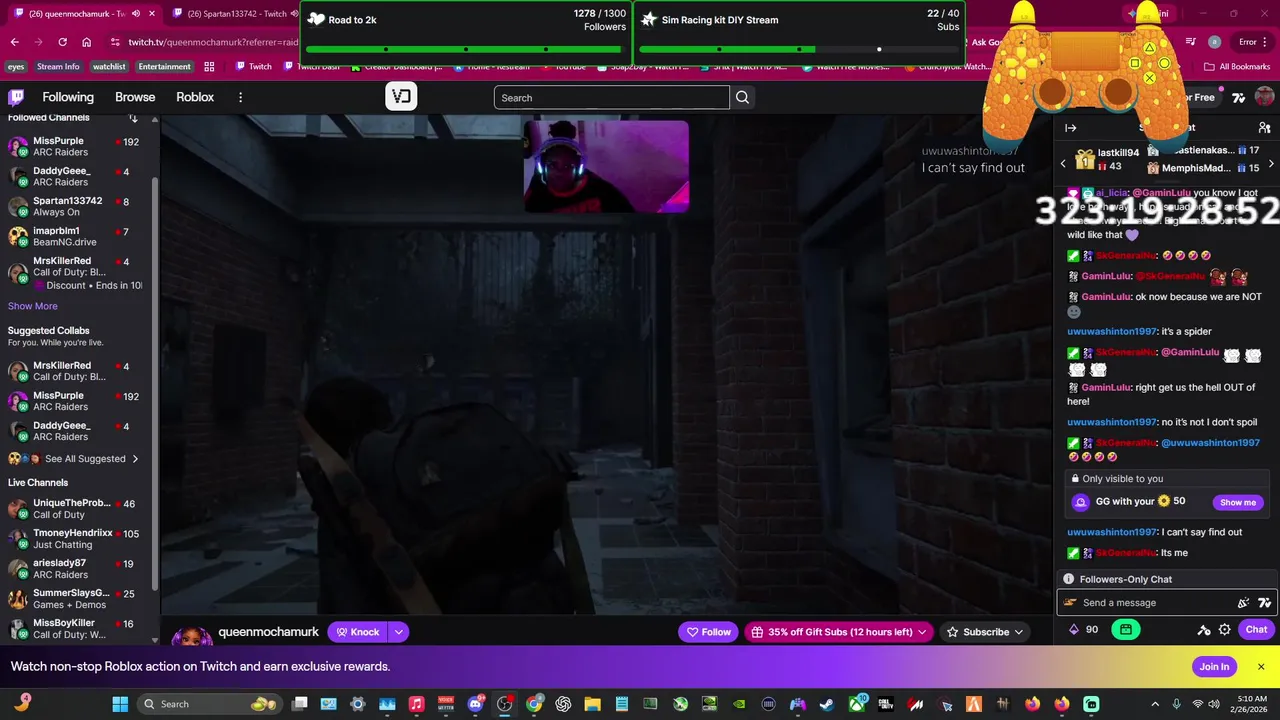Click the green rewards calendar icon in chat

[1125, 629]
